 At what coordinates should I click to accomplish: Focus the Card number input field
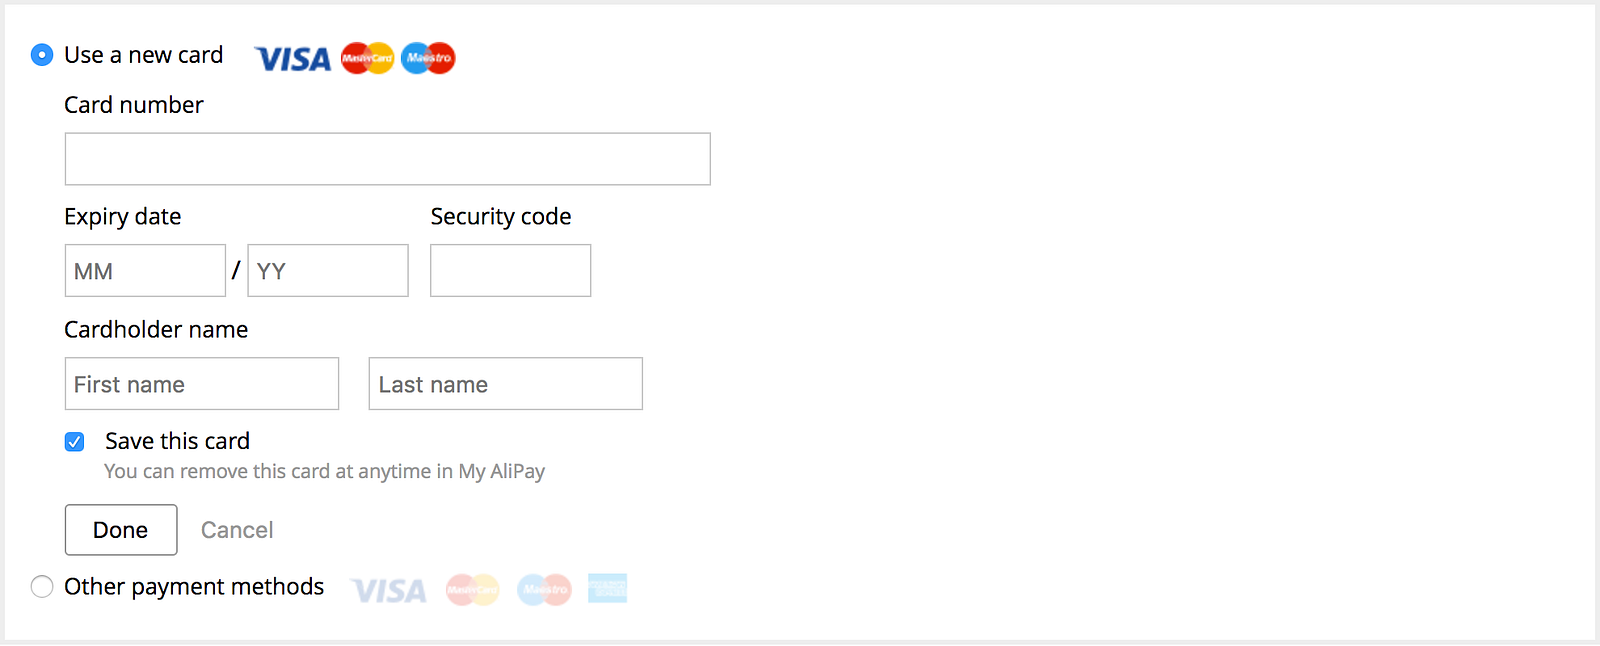pos(387,159)
